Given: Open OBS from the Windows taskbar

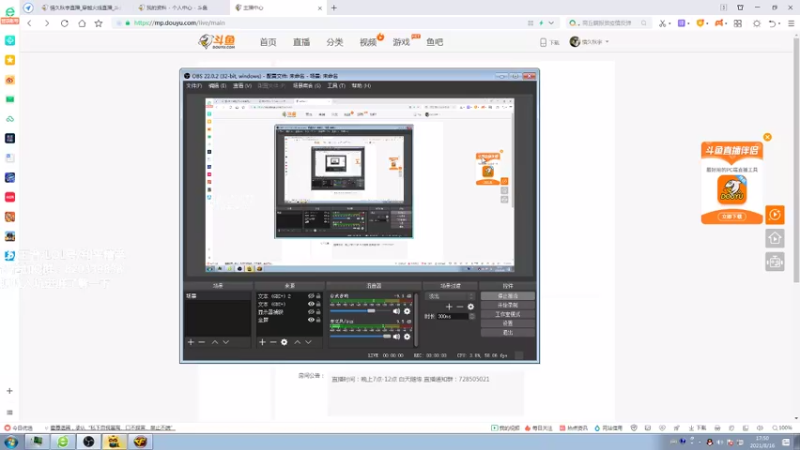Looking at the screenshot, I should (89, 442).
